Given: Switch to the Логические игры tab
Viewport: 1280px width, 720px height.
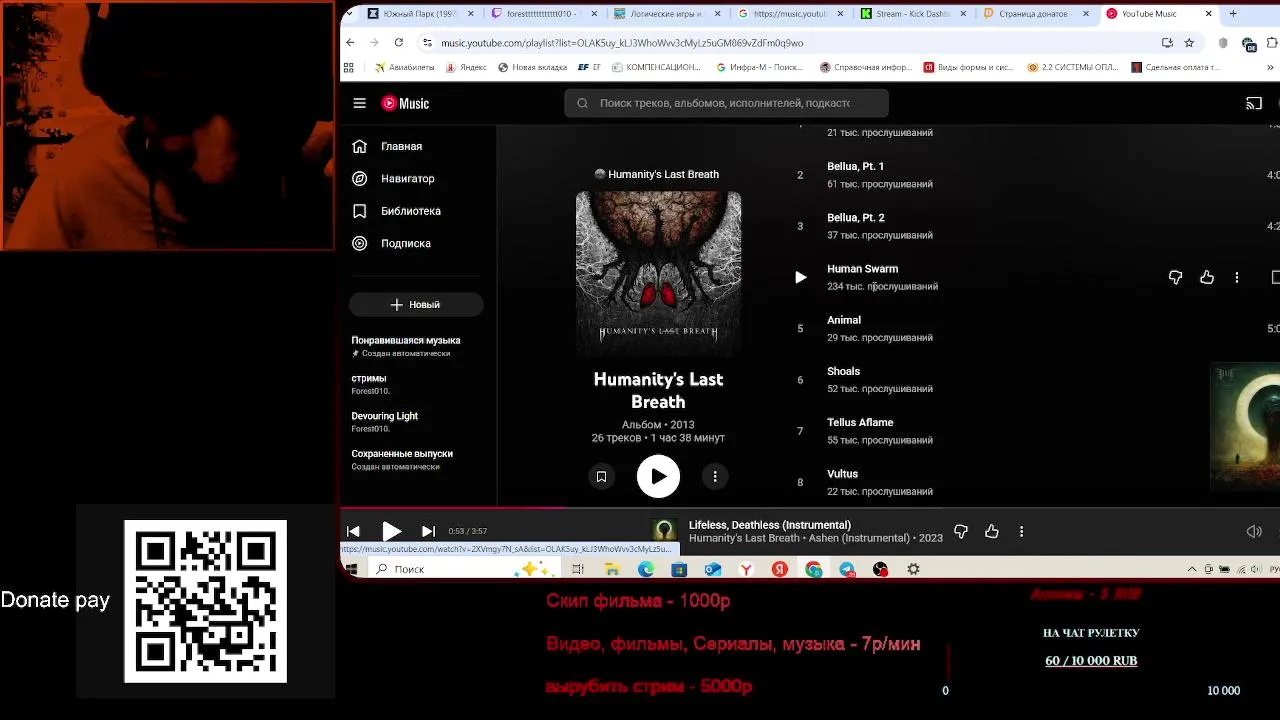Looking at the screenshot, I should tap(667, 14).
